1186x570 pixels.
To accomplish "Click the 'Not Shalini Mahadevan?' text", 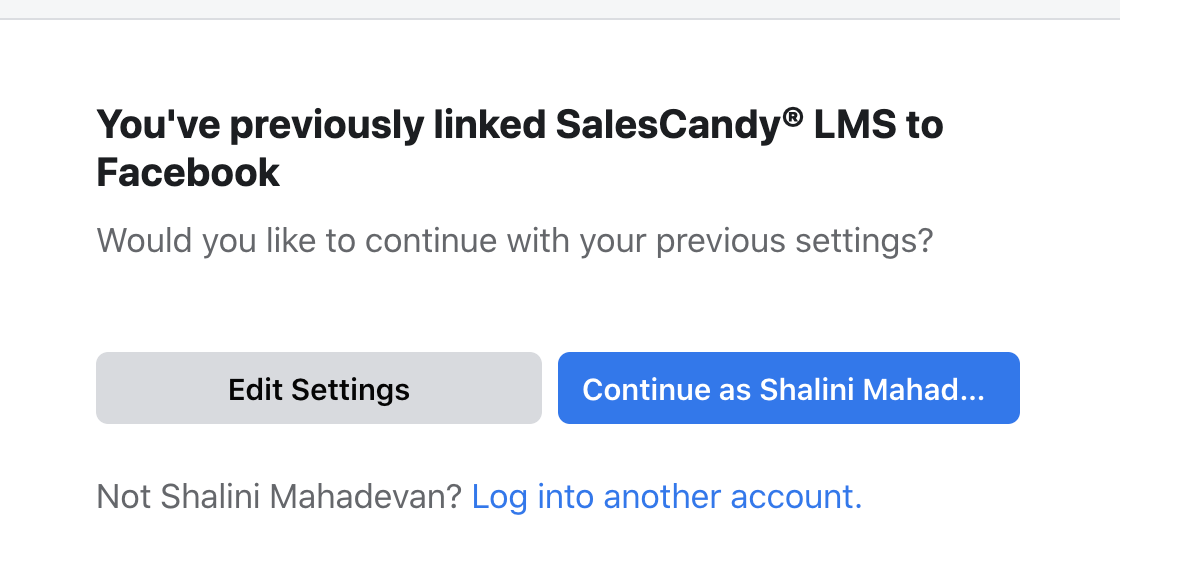I will click(279, 496).
